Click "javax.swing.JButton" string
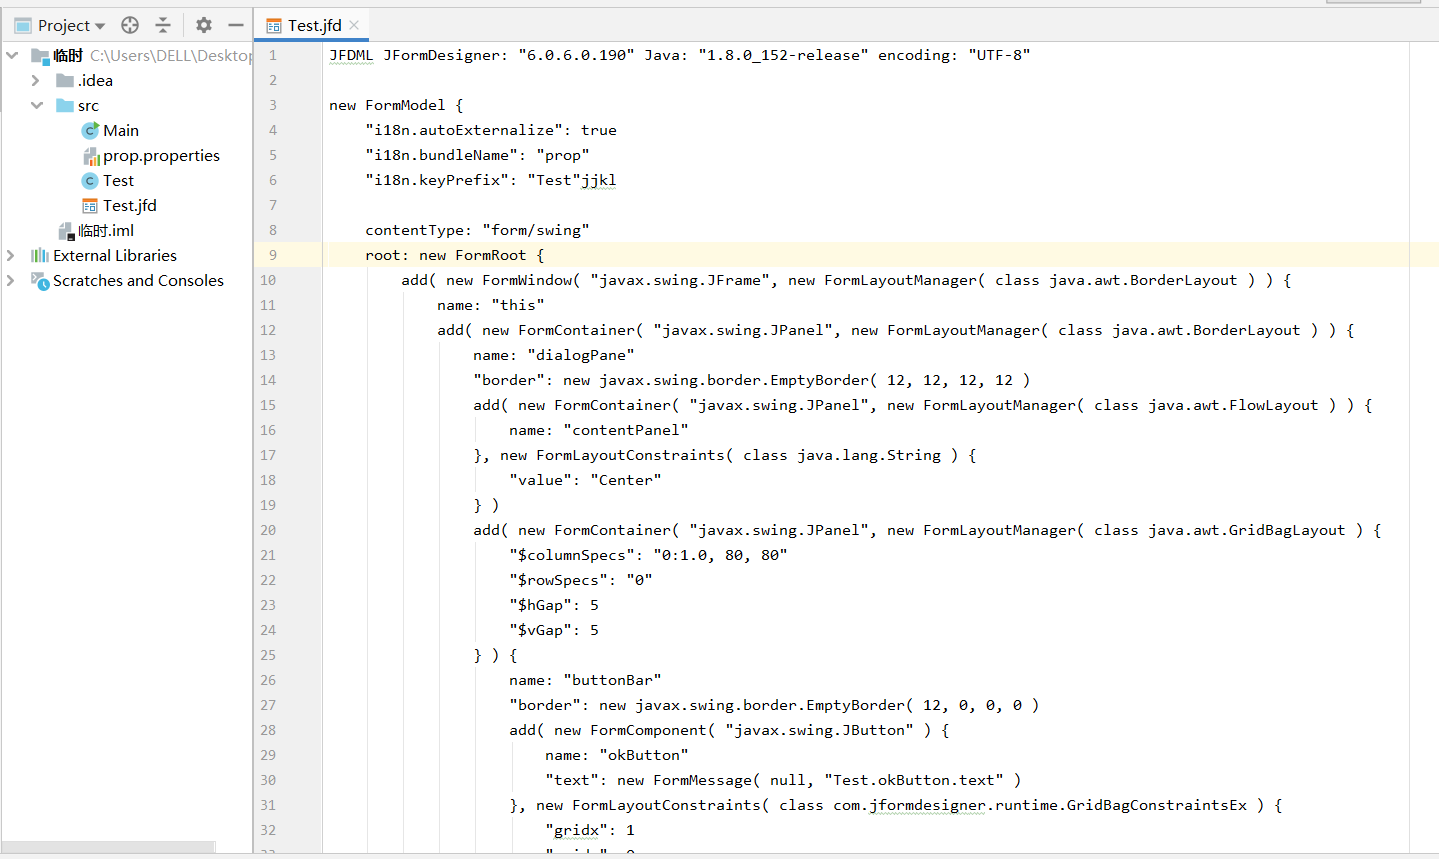1439x859 pixels. click(819, 730)
